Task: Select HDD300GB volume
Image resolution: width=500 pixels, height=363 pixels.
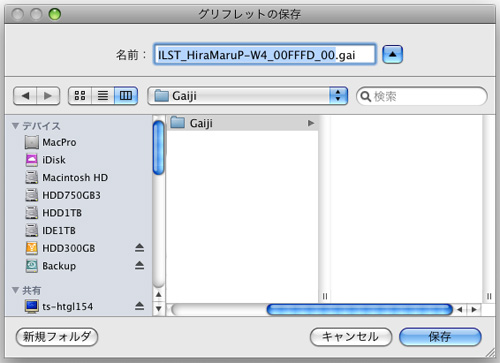Action: click(78, 248)
